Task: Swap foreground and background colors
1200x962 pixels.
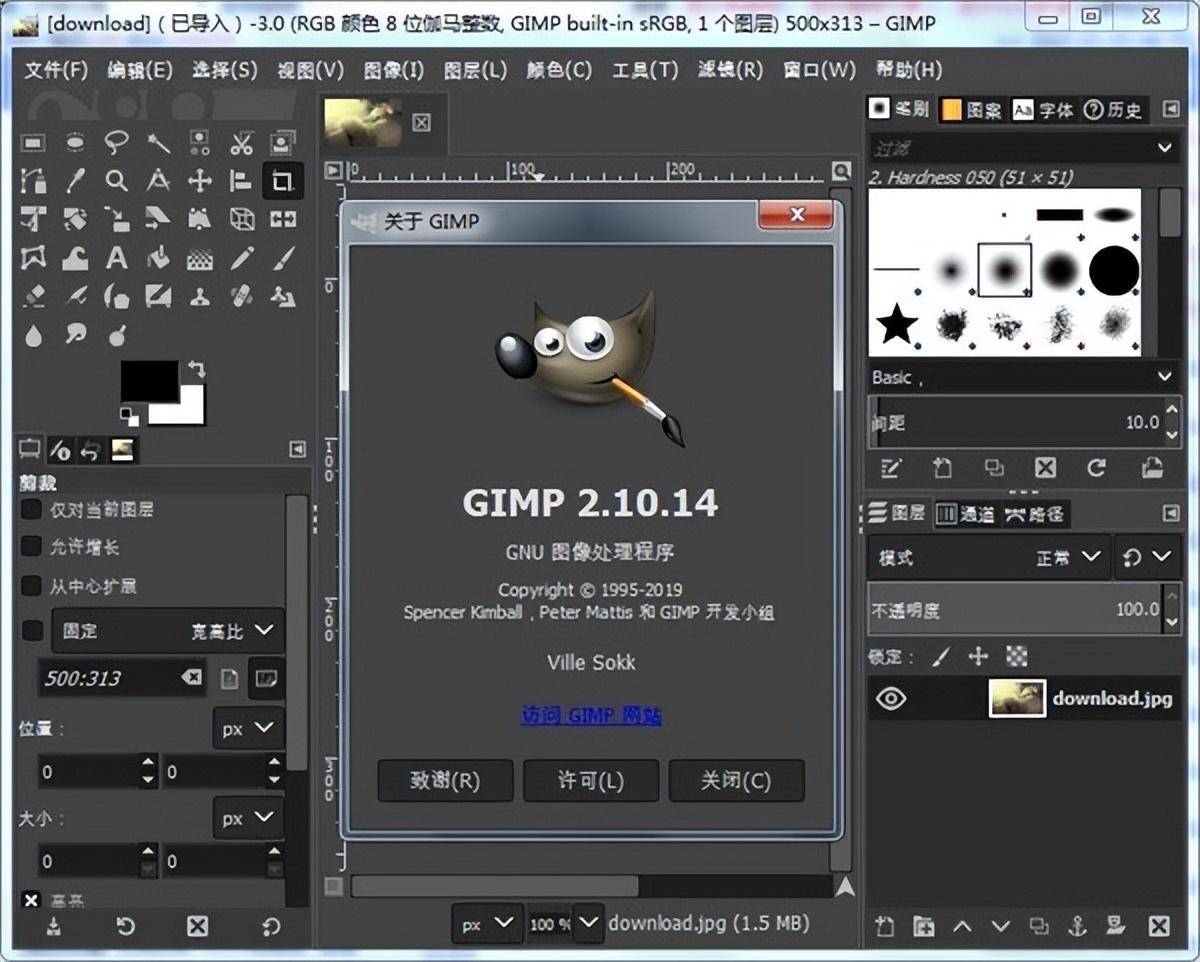Action: click(x=196, y=370)
